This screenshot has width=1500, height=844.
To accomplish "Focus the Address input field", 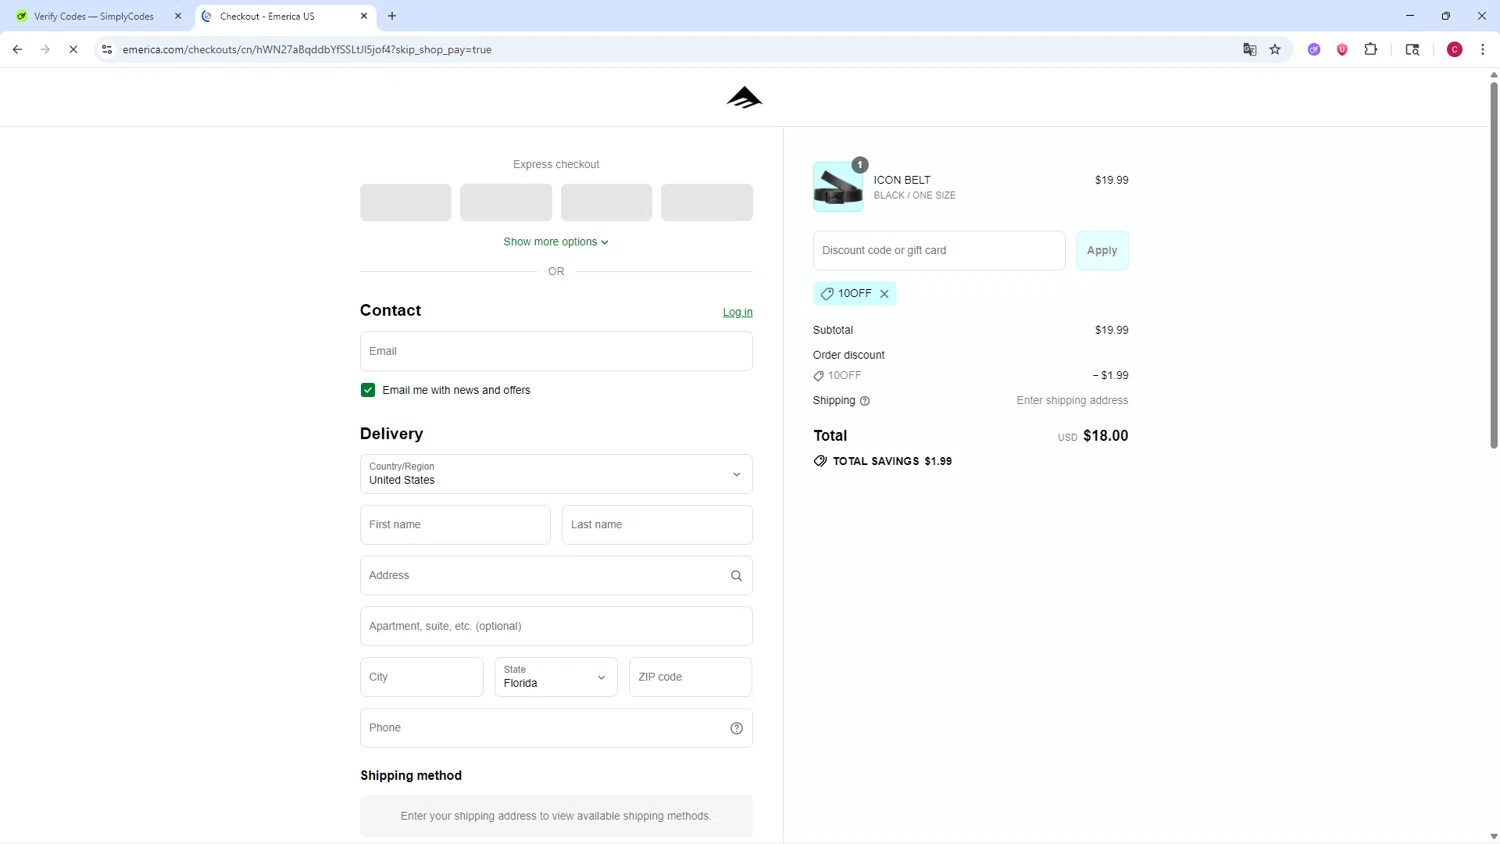I will (x=556, y=576).
